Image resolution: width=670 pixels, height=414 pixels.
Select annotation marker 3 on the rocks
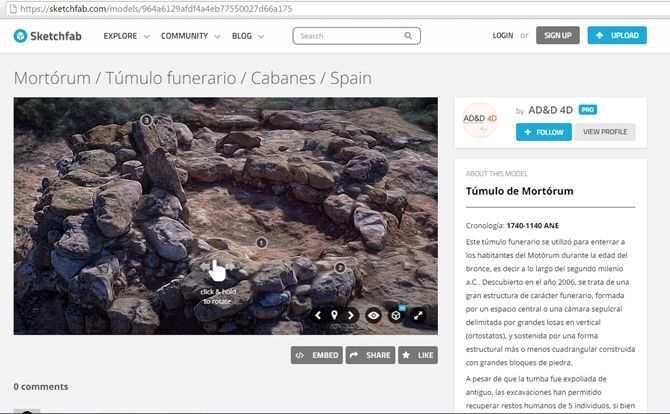[x=147, y=120]
